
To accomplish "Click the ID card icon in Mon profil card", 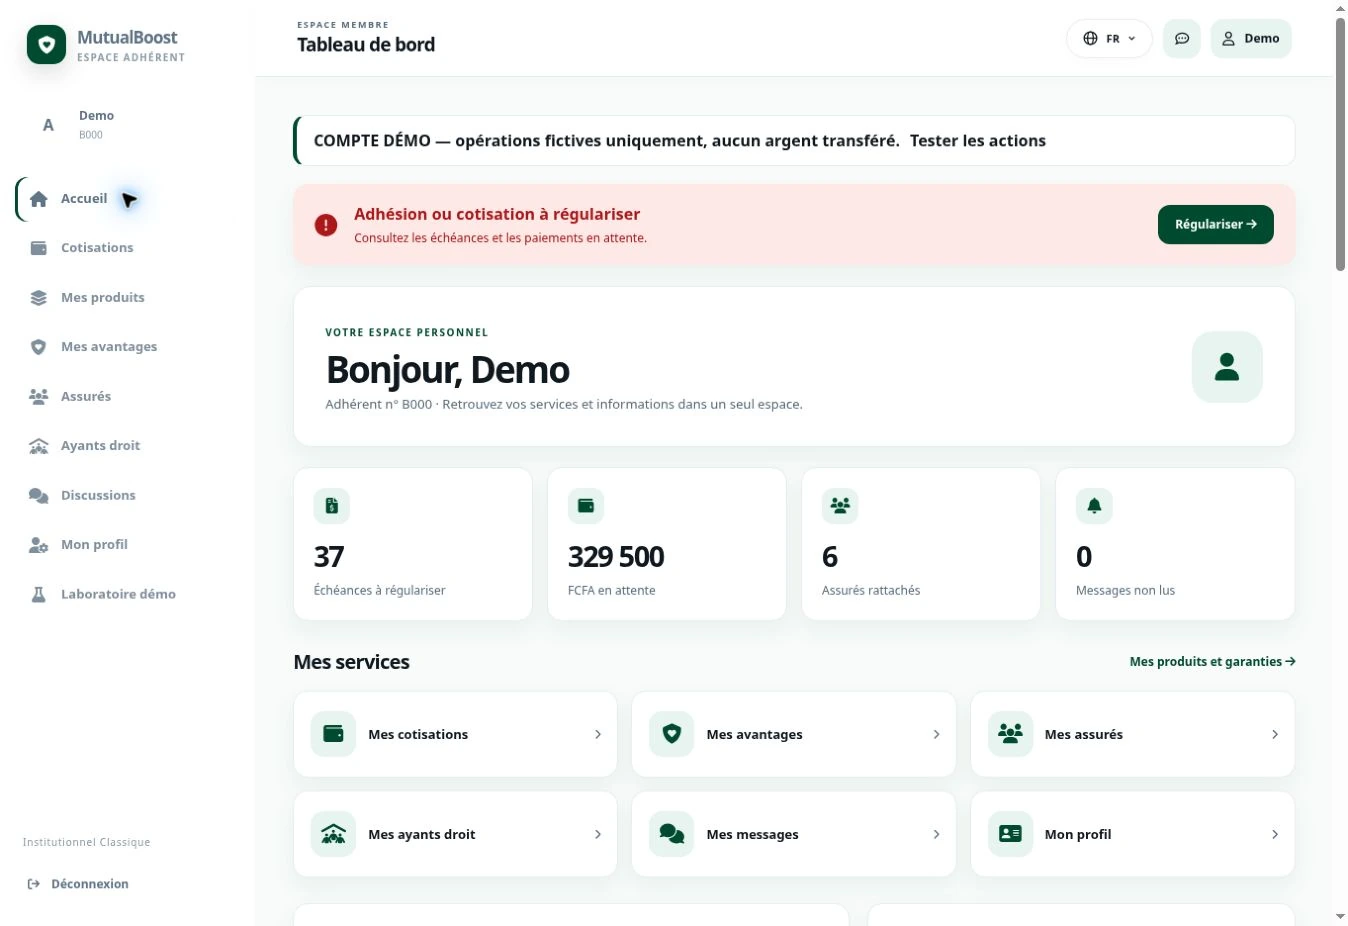I will click(x=1010, y=834).
